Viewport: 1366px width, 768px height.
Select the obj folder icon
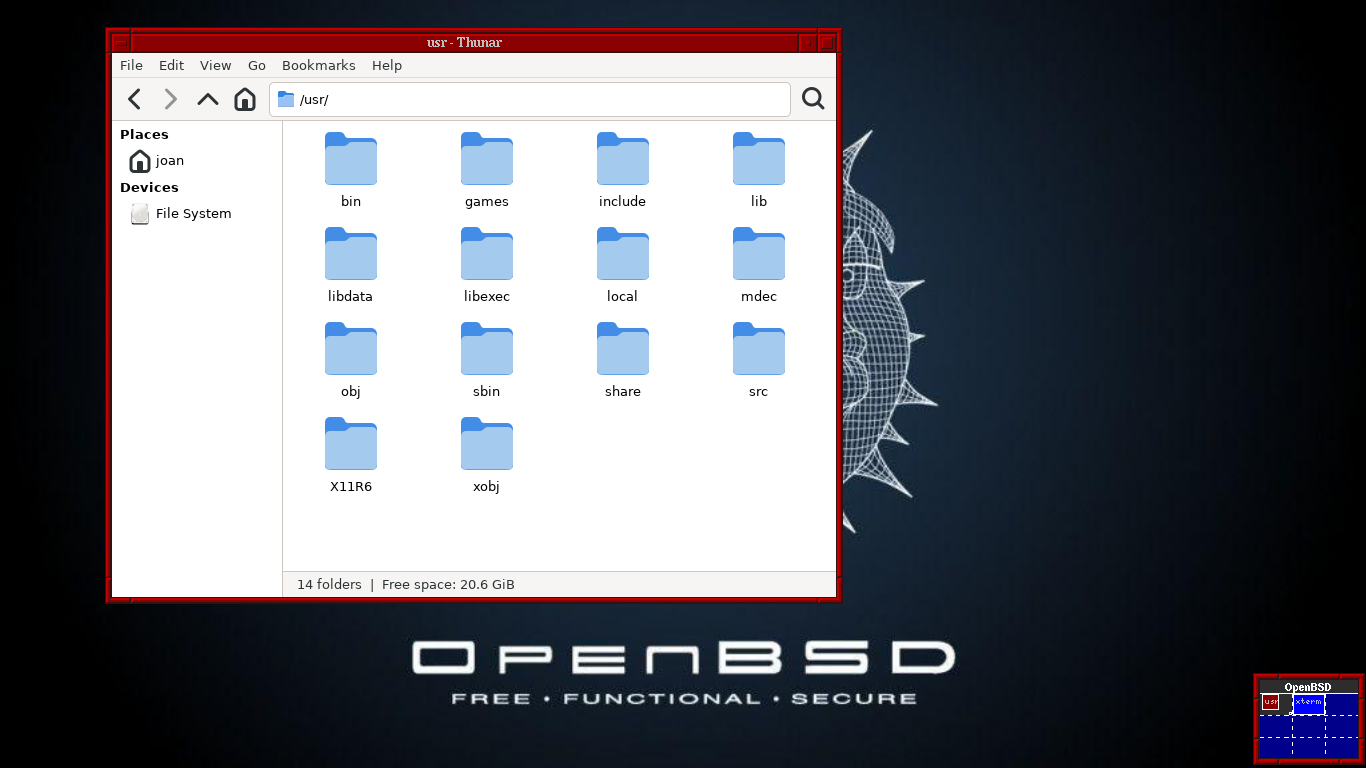point(351,349)
